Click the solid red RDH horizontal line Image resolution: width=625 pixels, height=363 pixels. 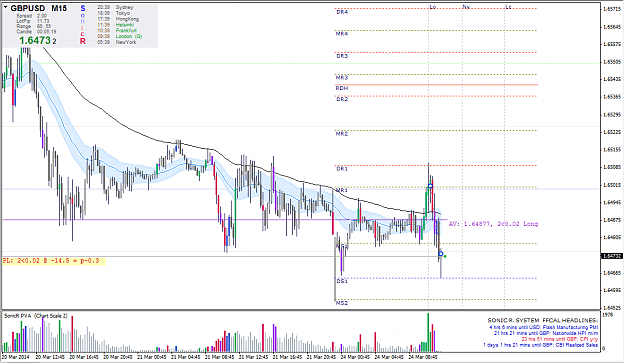436,85
